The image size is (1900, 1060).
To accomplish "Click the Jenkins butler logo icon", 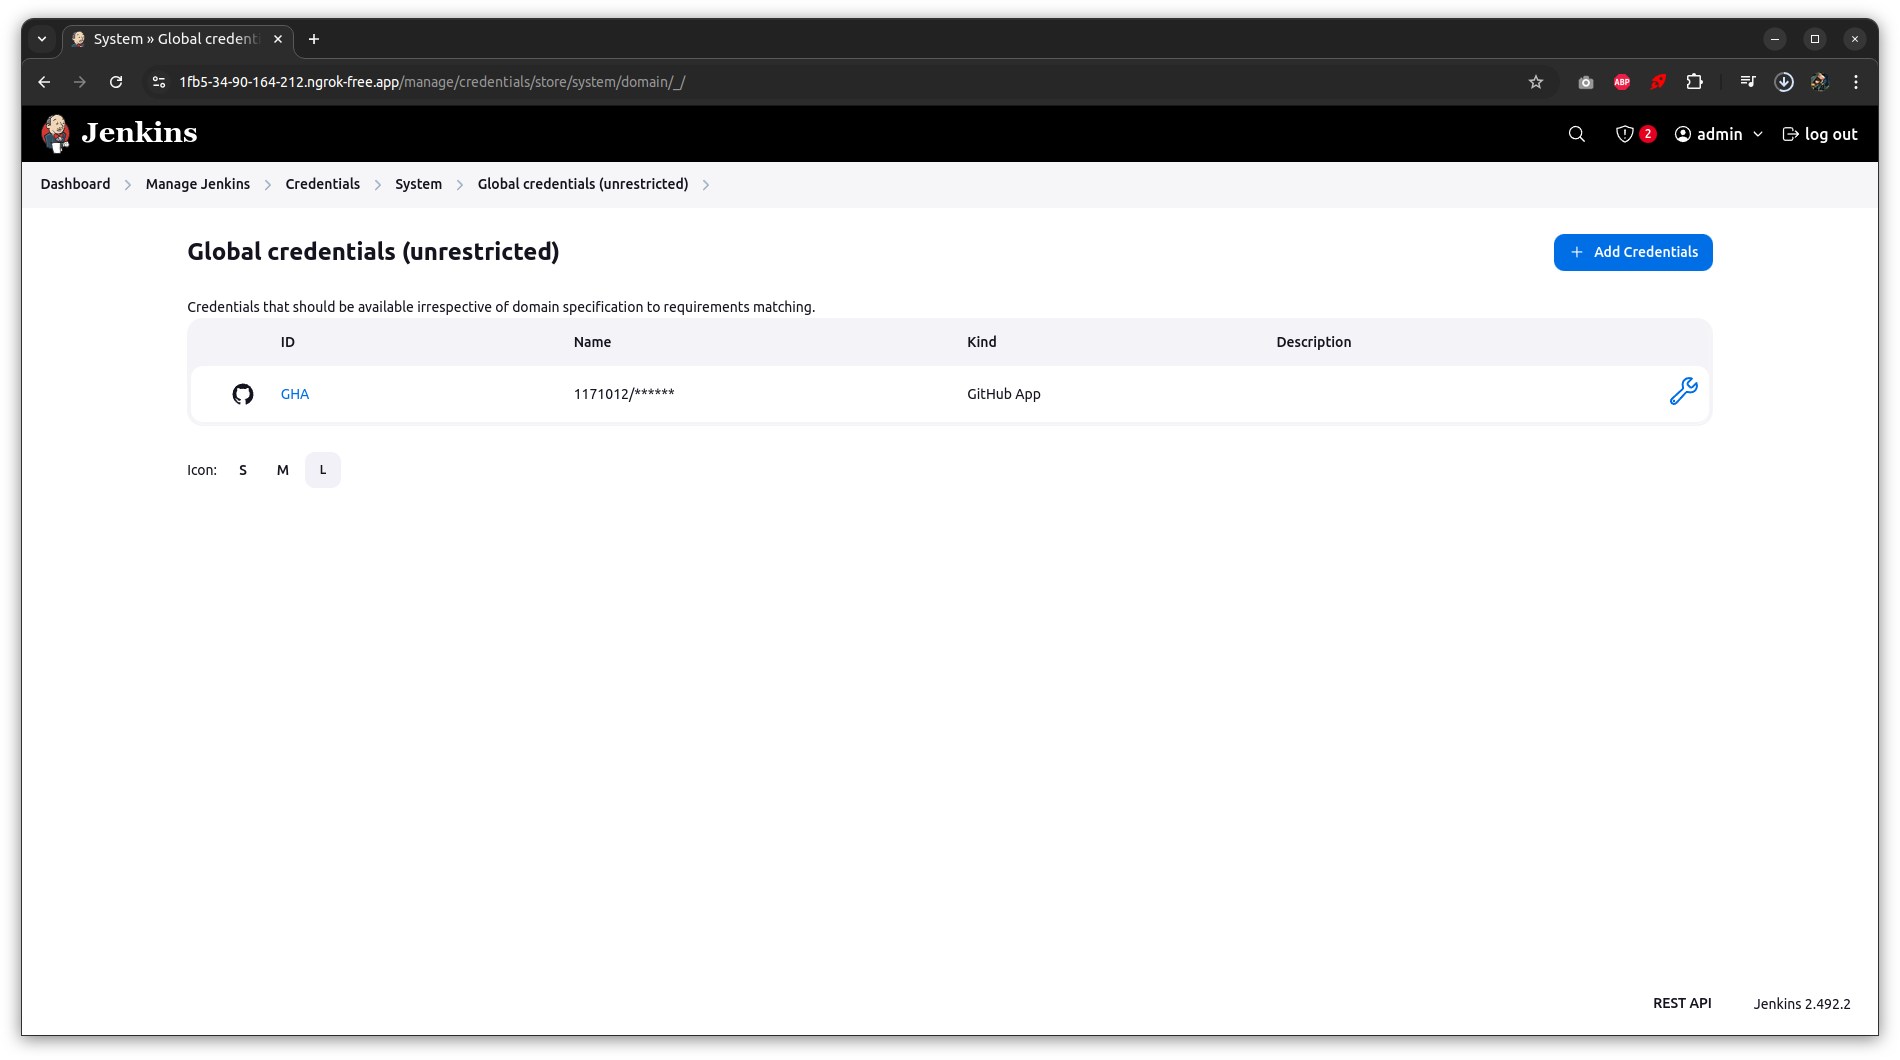I will 56,133.
